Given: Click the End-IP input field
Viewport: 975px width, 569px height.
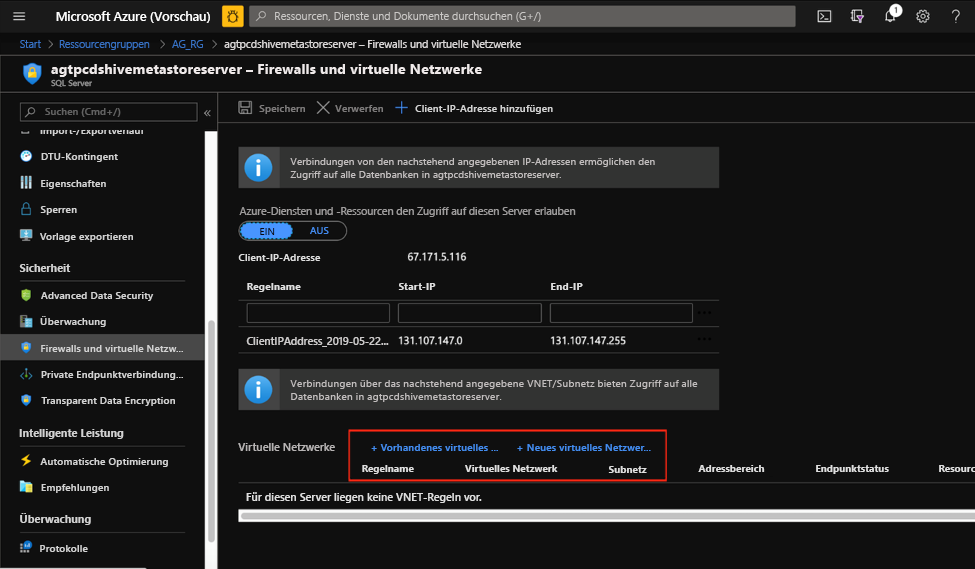Looking at the screenshot, I should [x=621, y=313].
